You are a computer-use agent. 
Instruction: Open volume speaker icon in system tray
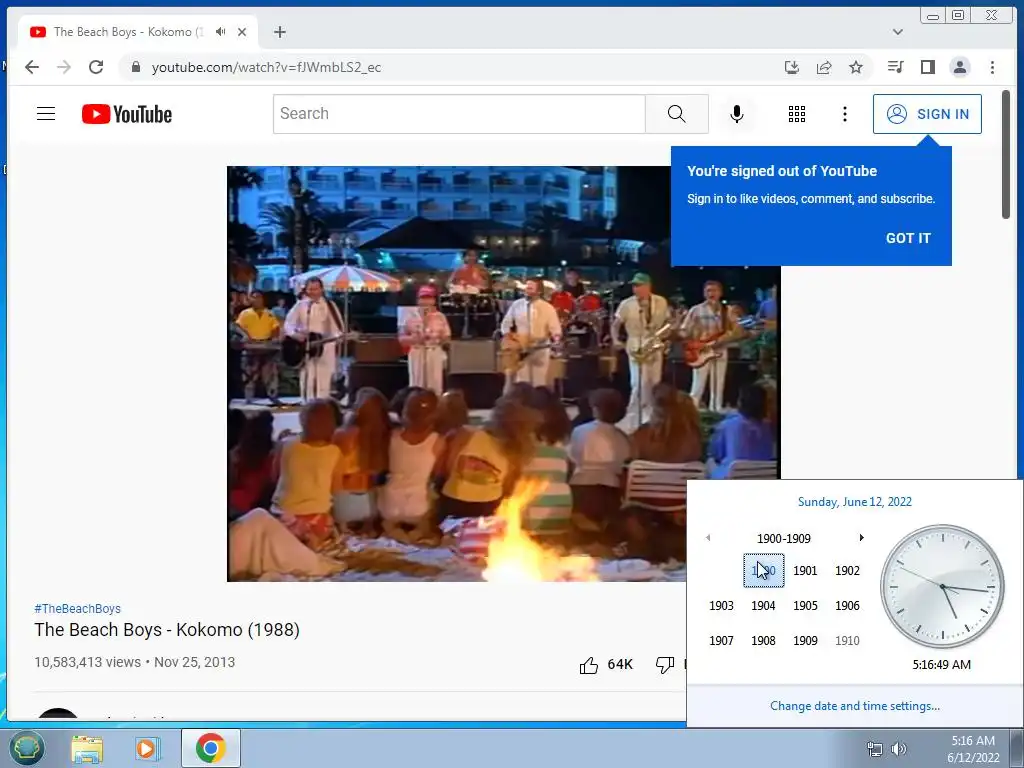[x=899, y=749]
